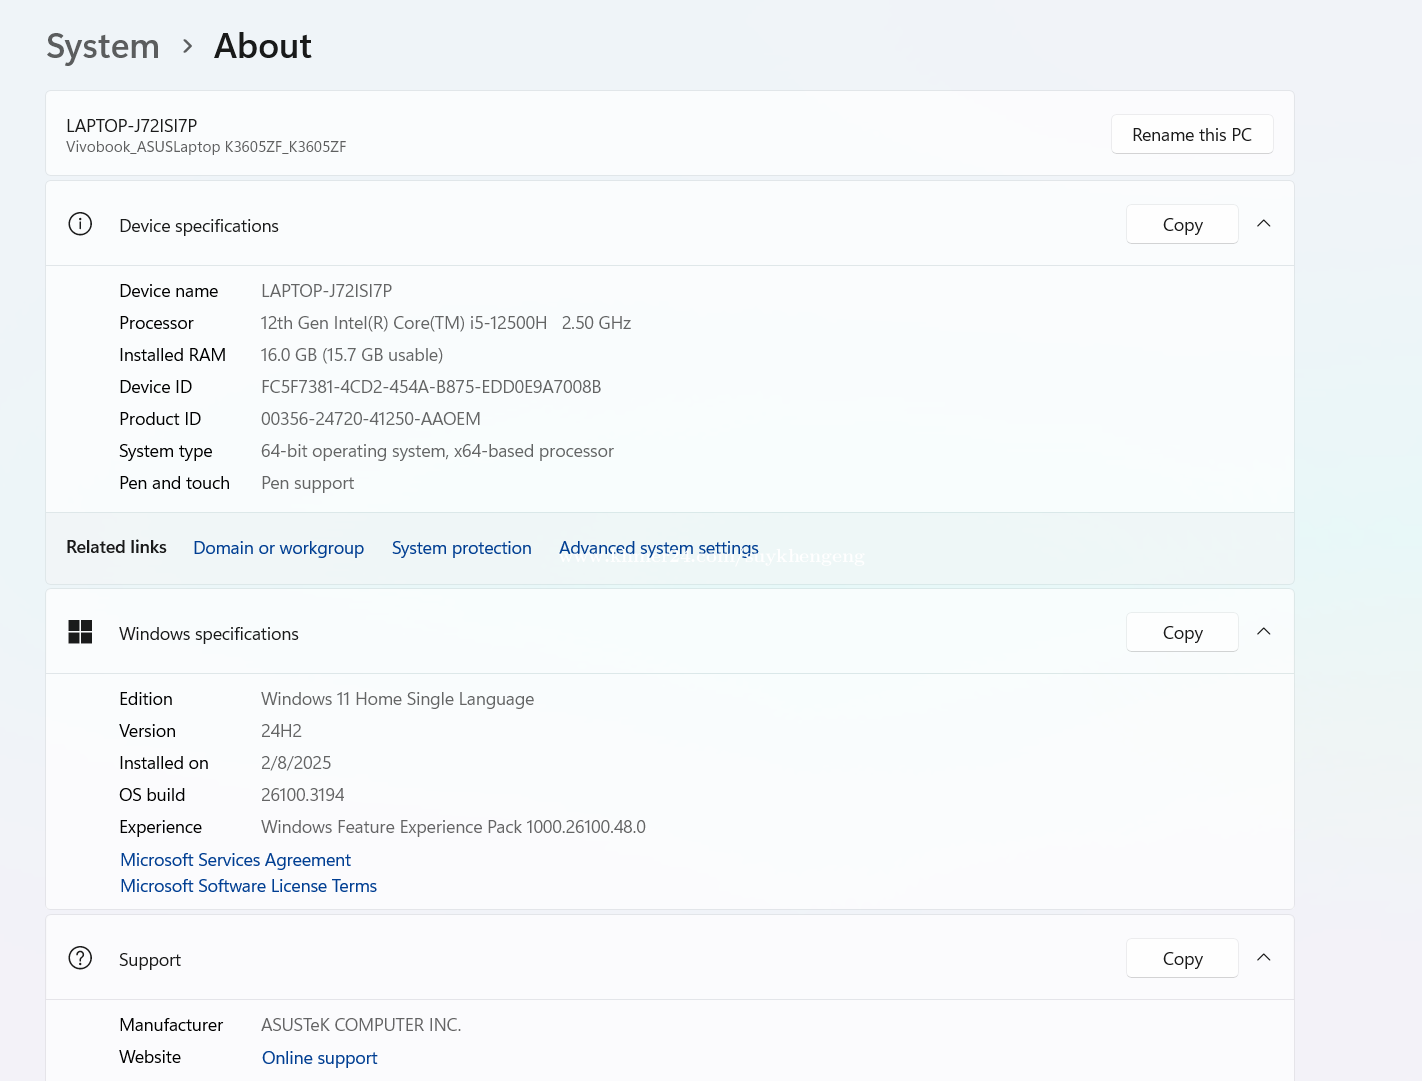Image resolution: width=1422 pixels, height=1081 pixels.
Task: Click the OS build label
Action: pos(152,795)
